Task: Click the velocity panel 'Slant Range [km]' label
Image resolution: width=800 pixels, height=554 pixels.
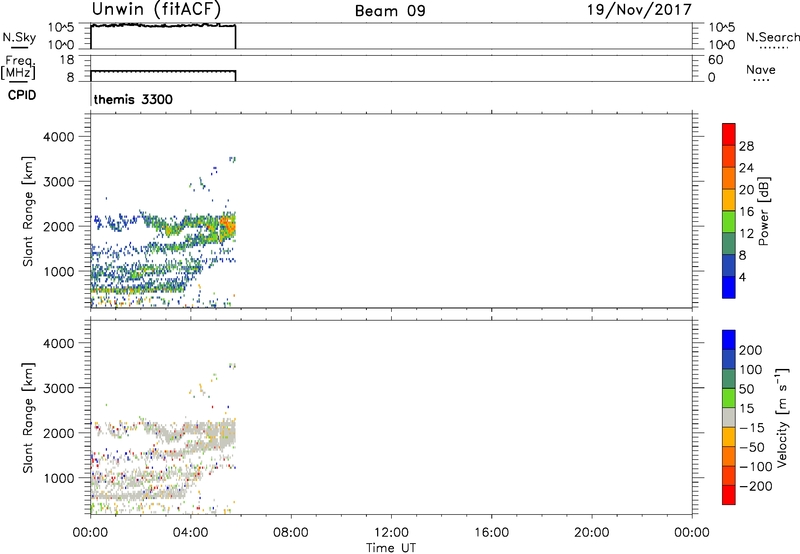Action: [28, 418]
